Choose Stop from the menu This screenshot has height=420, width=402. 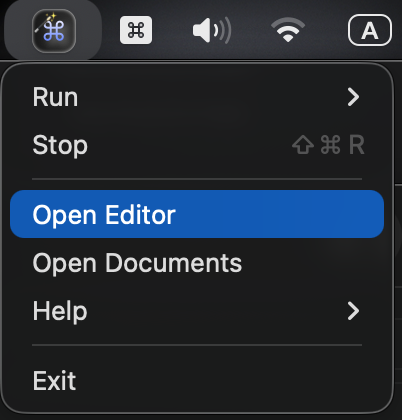pyautogui.click(x=197, y=145)
